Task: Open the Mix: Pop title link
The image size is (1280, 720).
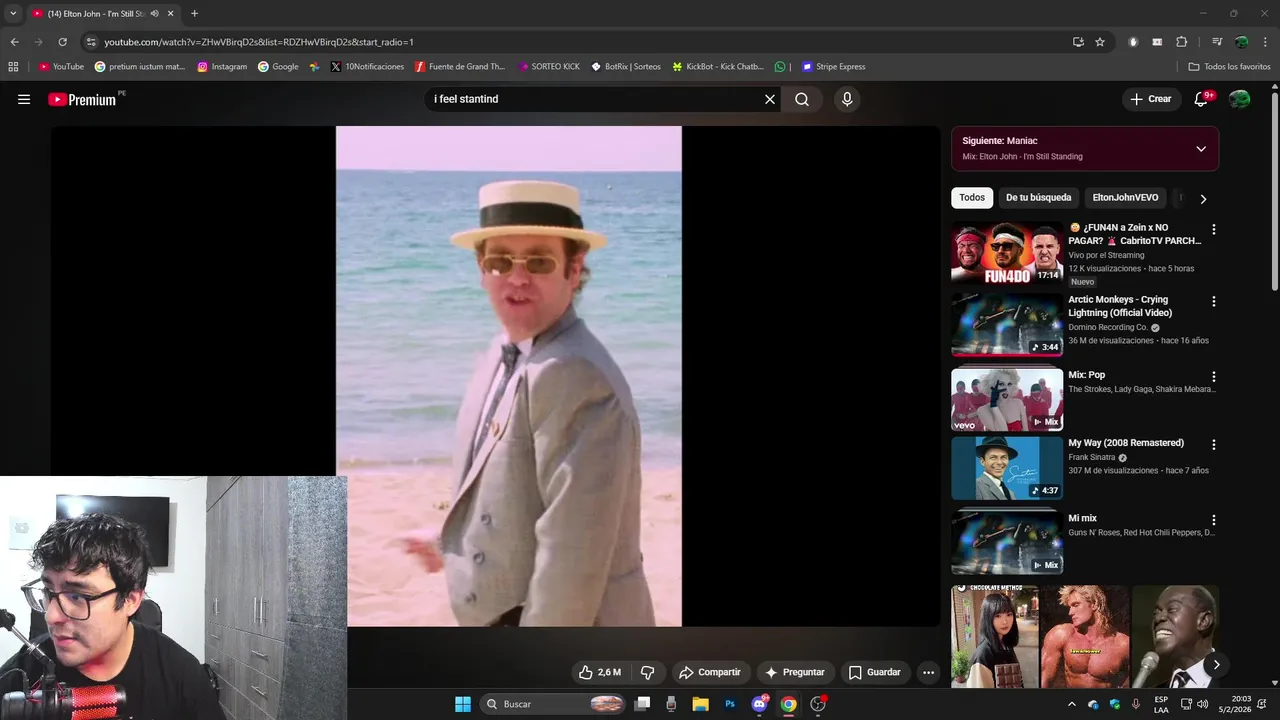Action: pos(1086,375)
